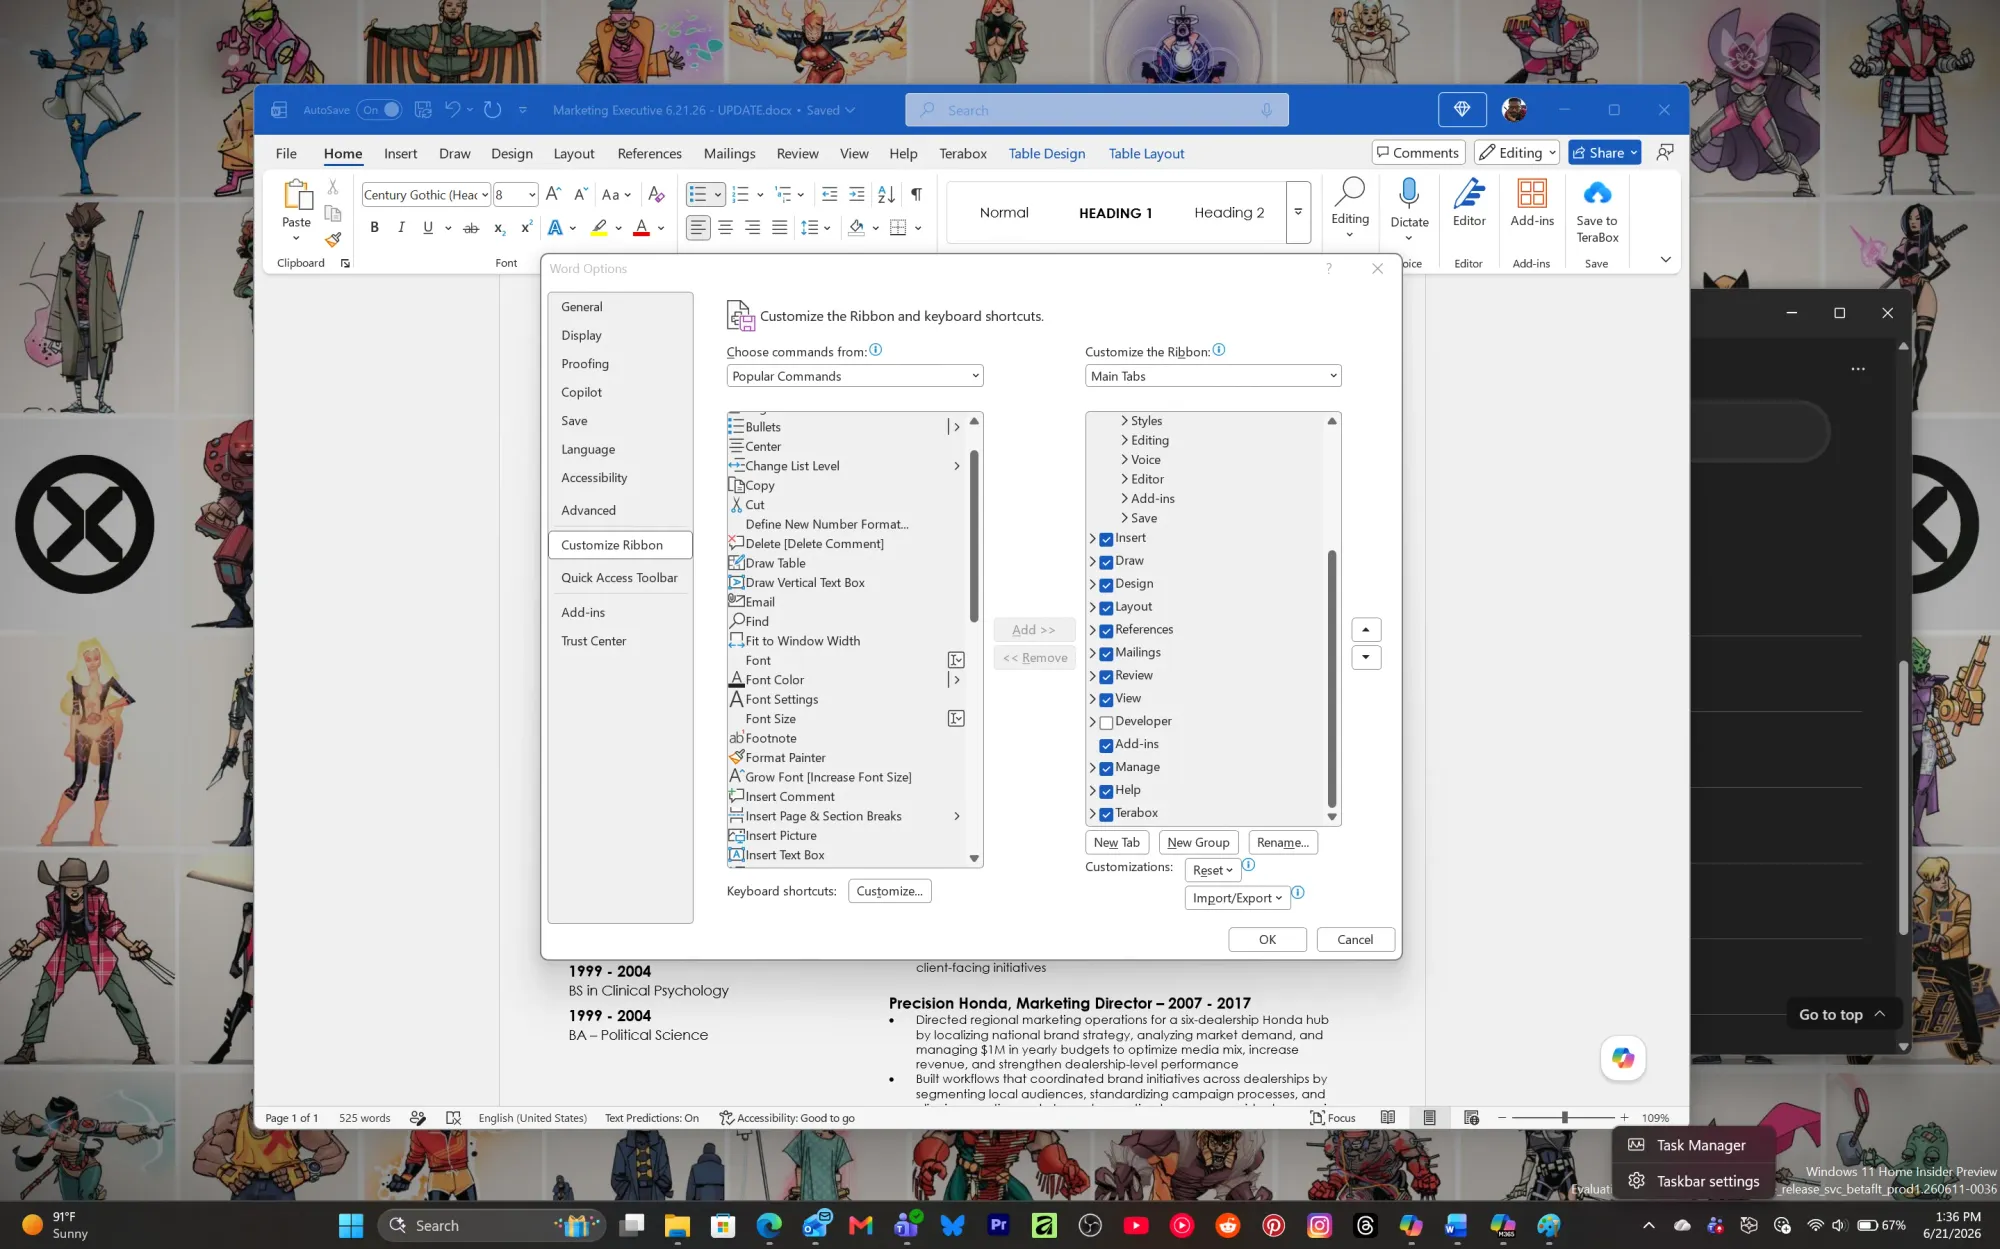Expand the View tab tree node

click(x=1092, y=700)
